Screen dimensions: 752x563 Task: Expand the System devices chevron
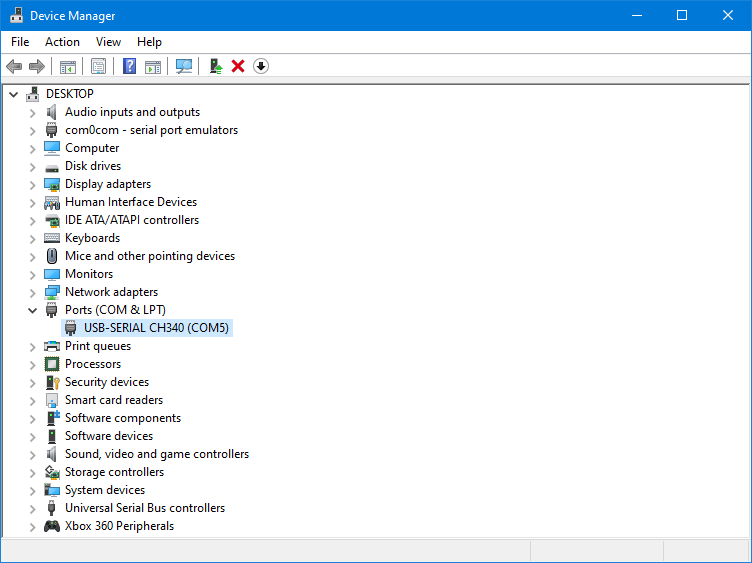pyautogui.click(x=32, y=491)
